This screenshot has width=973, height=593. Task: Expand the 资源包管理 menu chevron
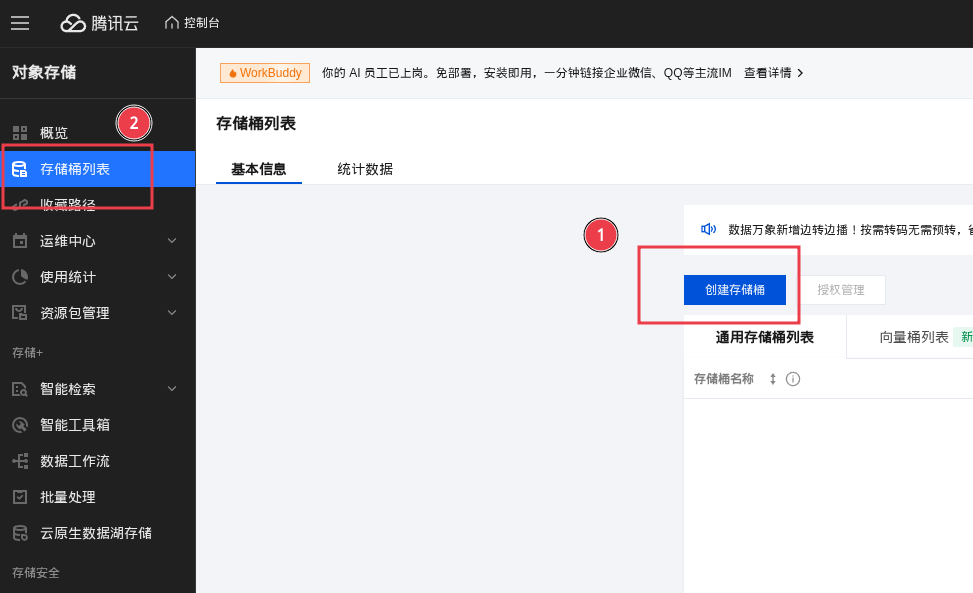point(172,313)
